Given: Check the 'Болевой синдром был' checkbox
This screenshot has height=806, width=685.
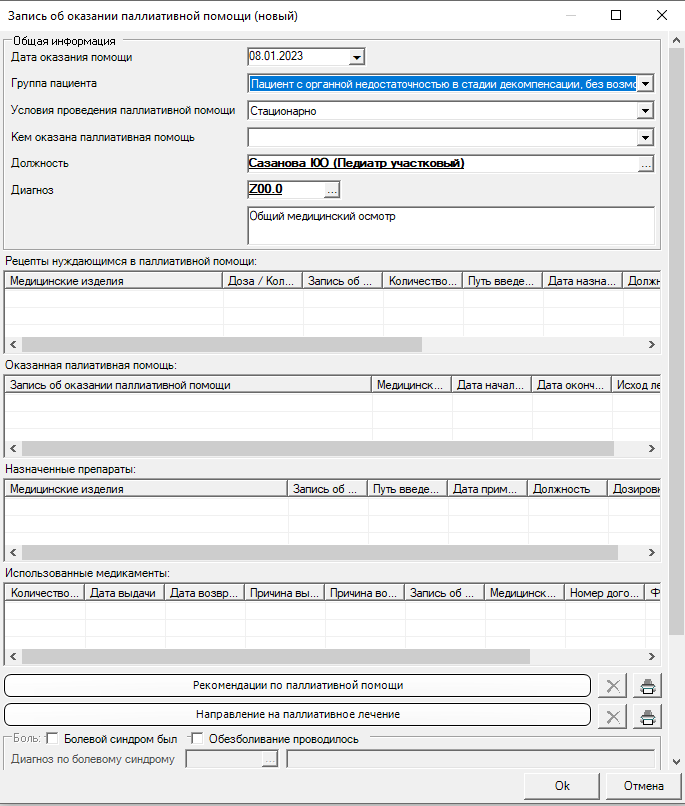Looking at the screenshot, I should pyautogui.click(x=52, y=739).
